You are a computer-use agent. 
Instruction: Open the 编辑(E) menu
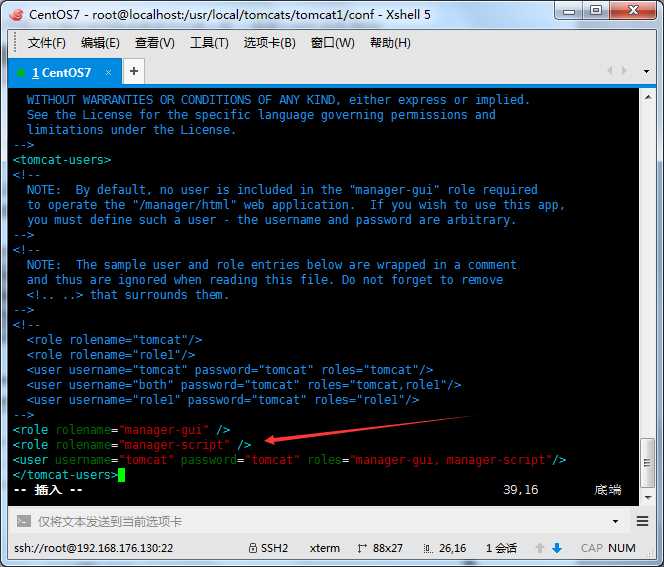(x=100, y=43)
